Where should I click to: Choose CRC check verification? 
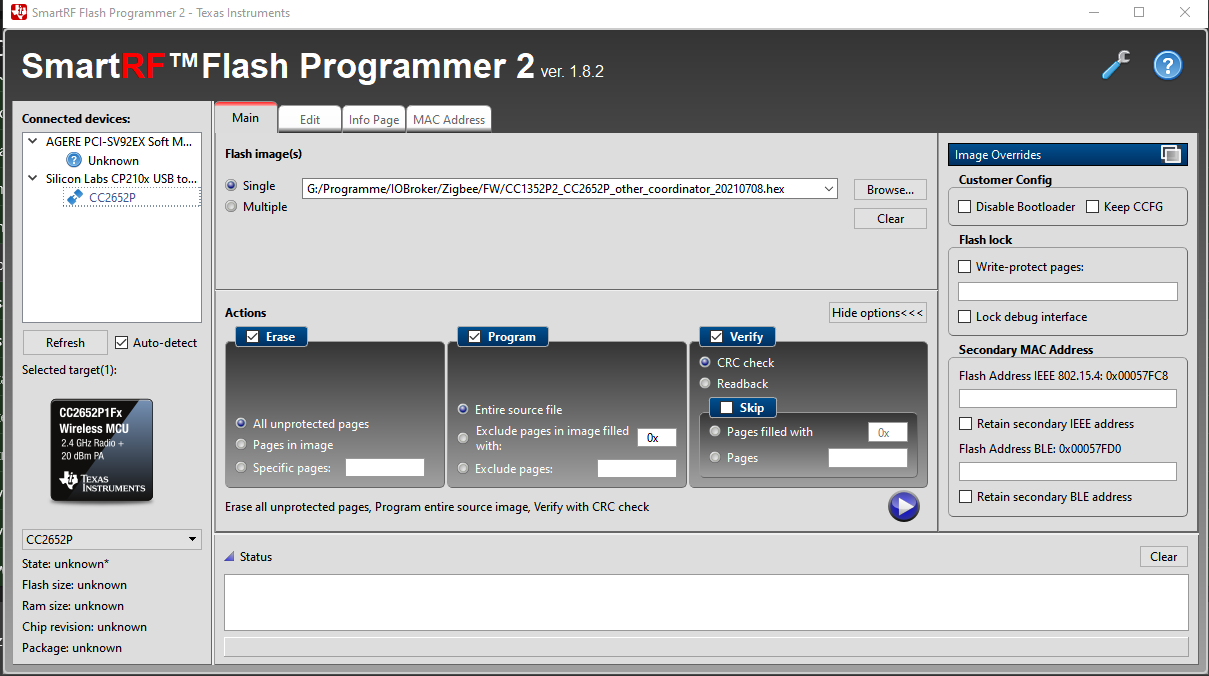click(706, 363)
